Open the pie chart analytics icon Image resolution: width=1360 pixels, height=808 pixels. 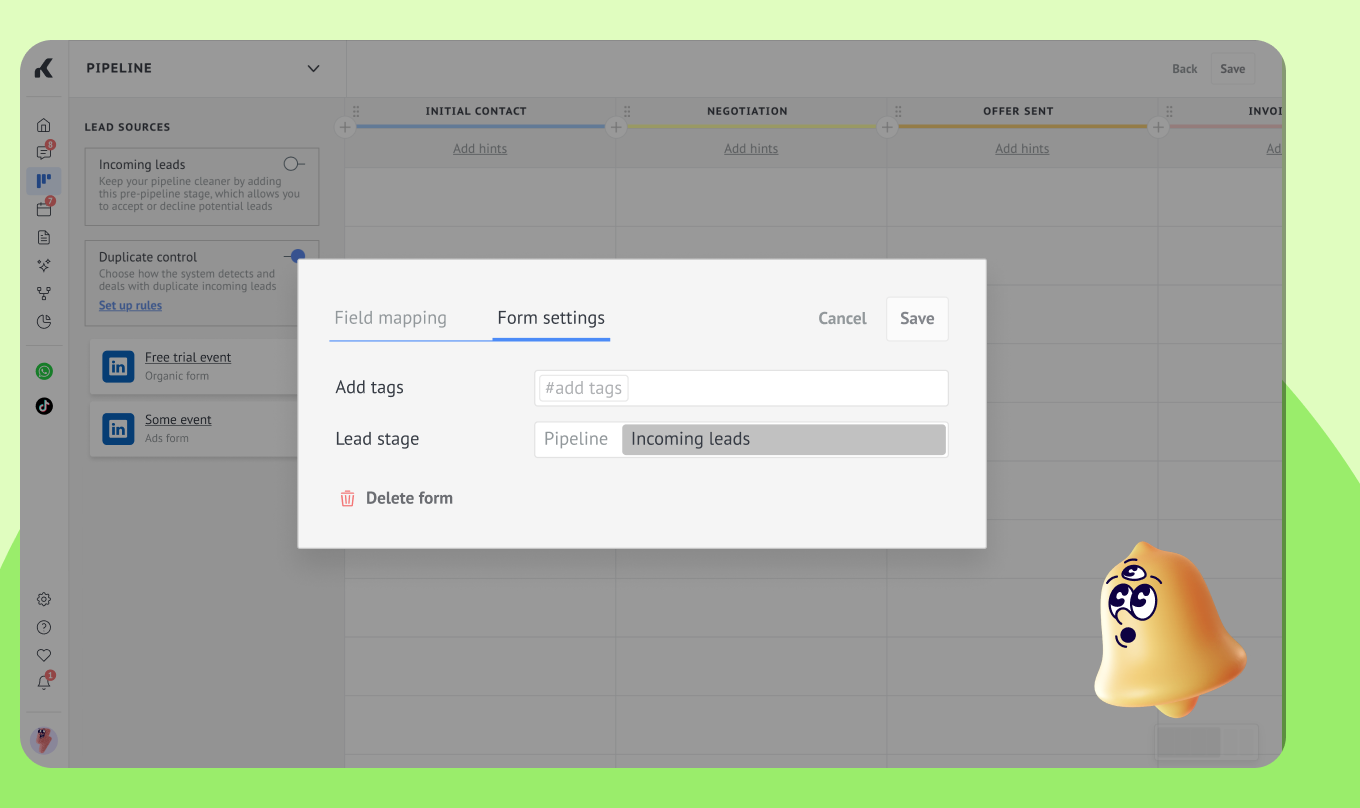43,322
